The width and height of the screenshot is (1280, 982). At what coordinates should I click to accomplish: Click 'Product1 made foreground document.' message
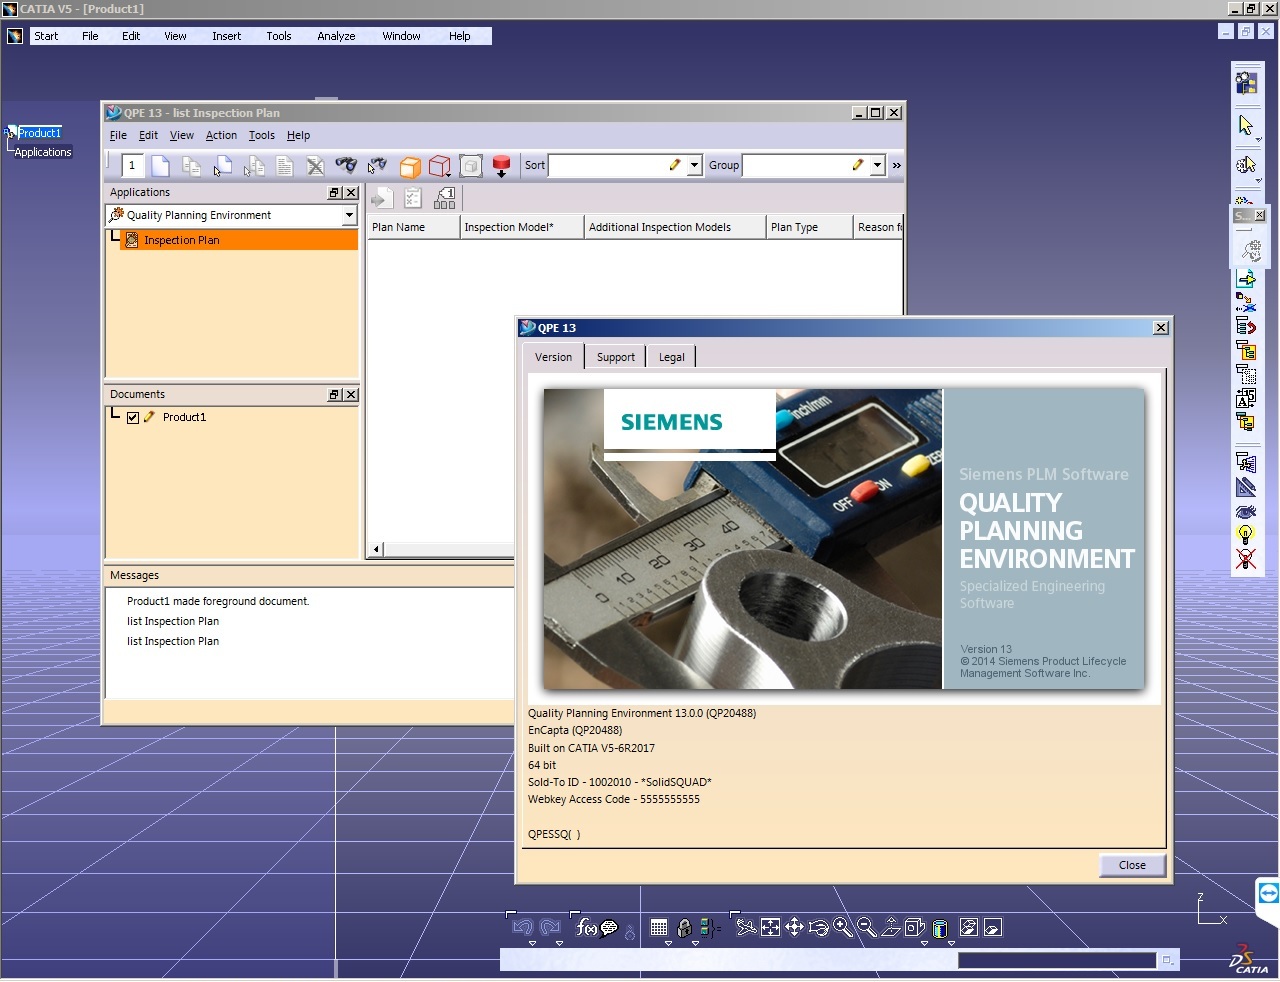pos(218,601)
